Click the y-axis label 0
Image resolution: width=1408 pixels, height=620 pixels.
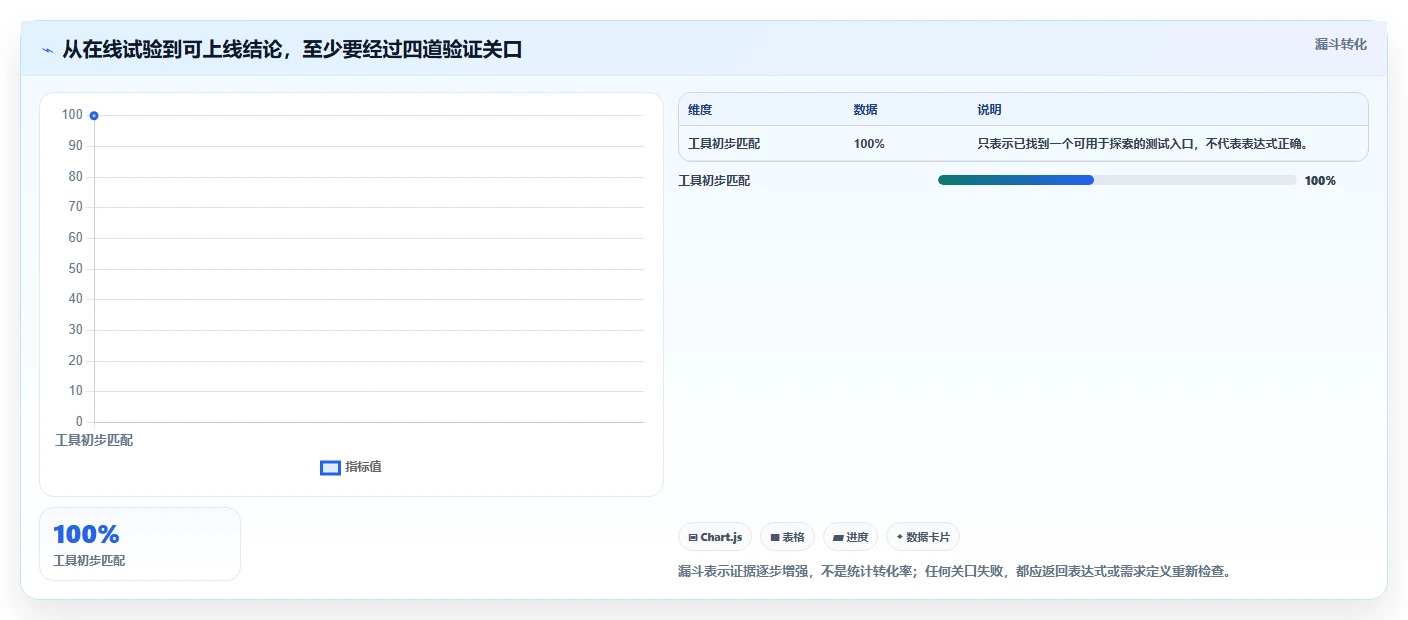click(79, 422)
